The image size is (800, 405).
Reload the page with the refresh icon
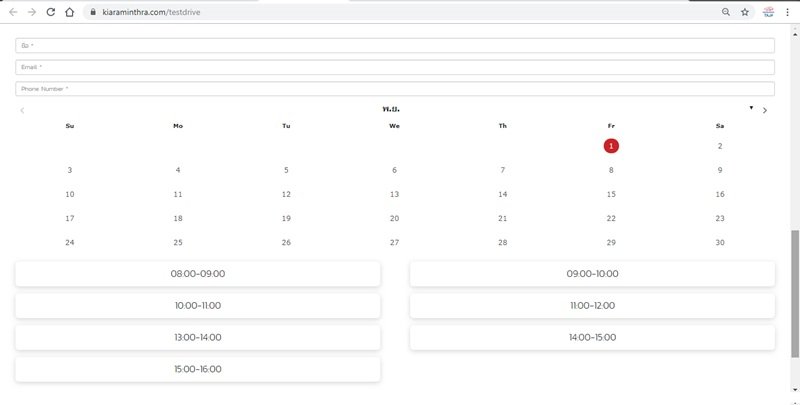click(x=50, y=12)
